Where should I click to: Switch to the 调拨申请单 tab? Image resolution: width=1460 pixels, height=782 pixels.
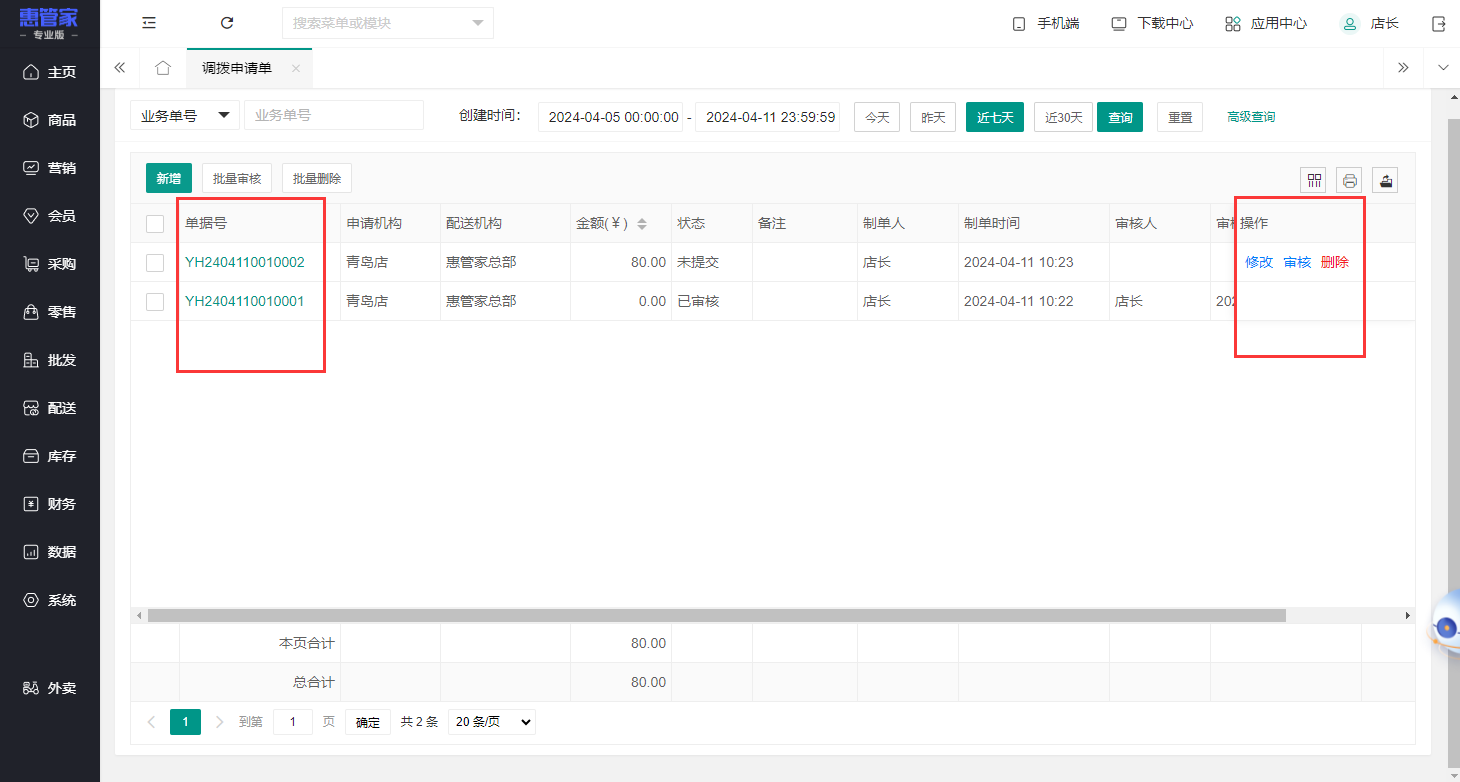(x=237, y=68)
